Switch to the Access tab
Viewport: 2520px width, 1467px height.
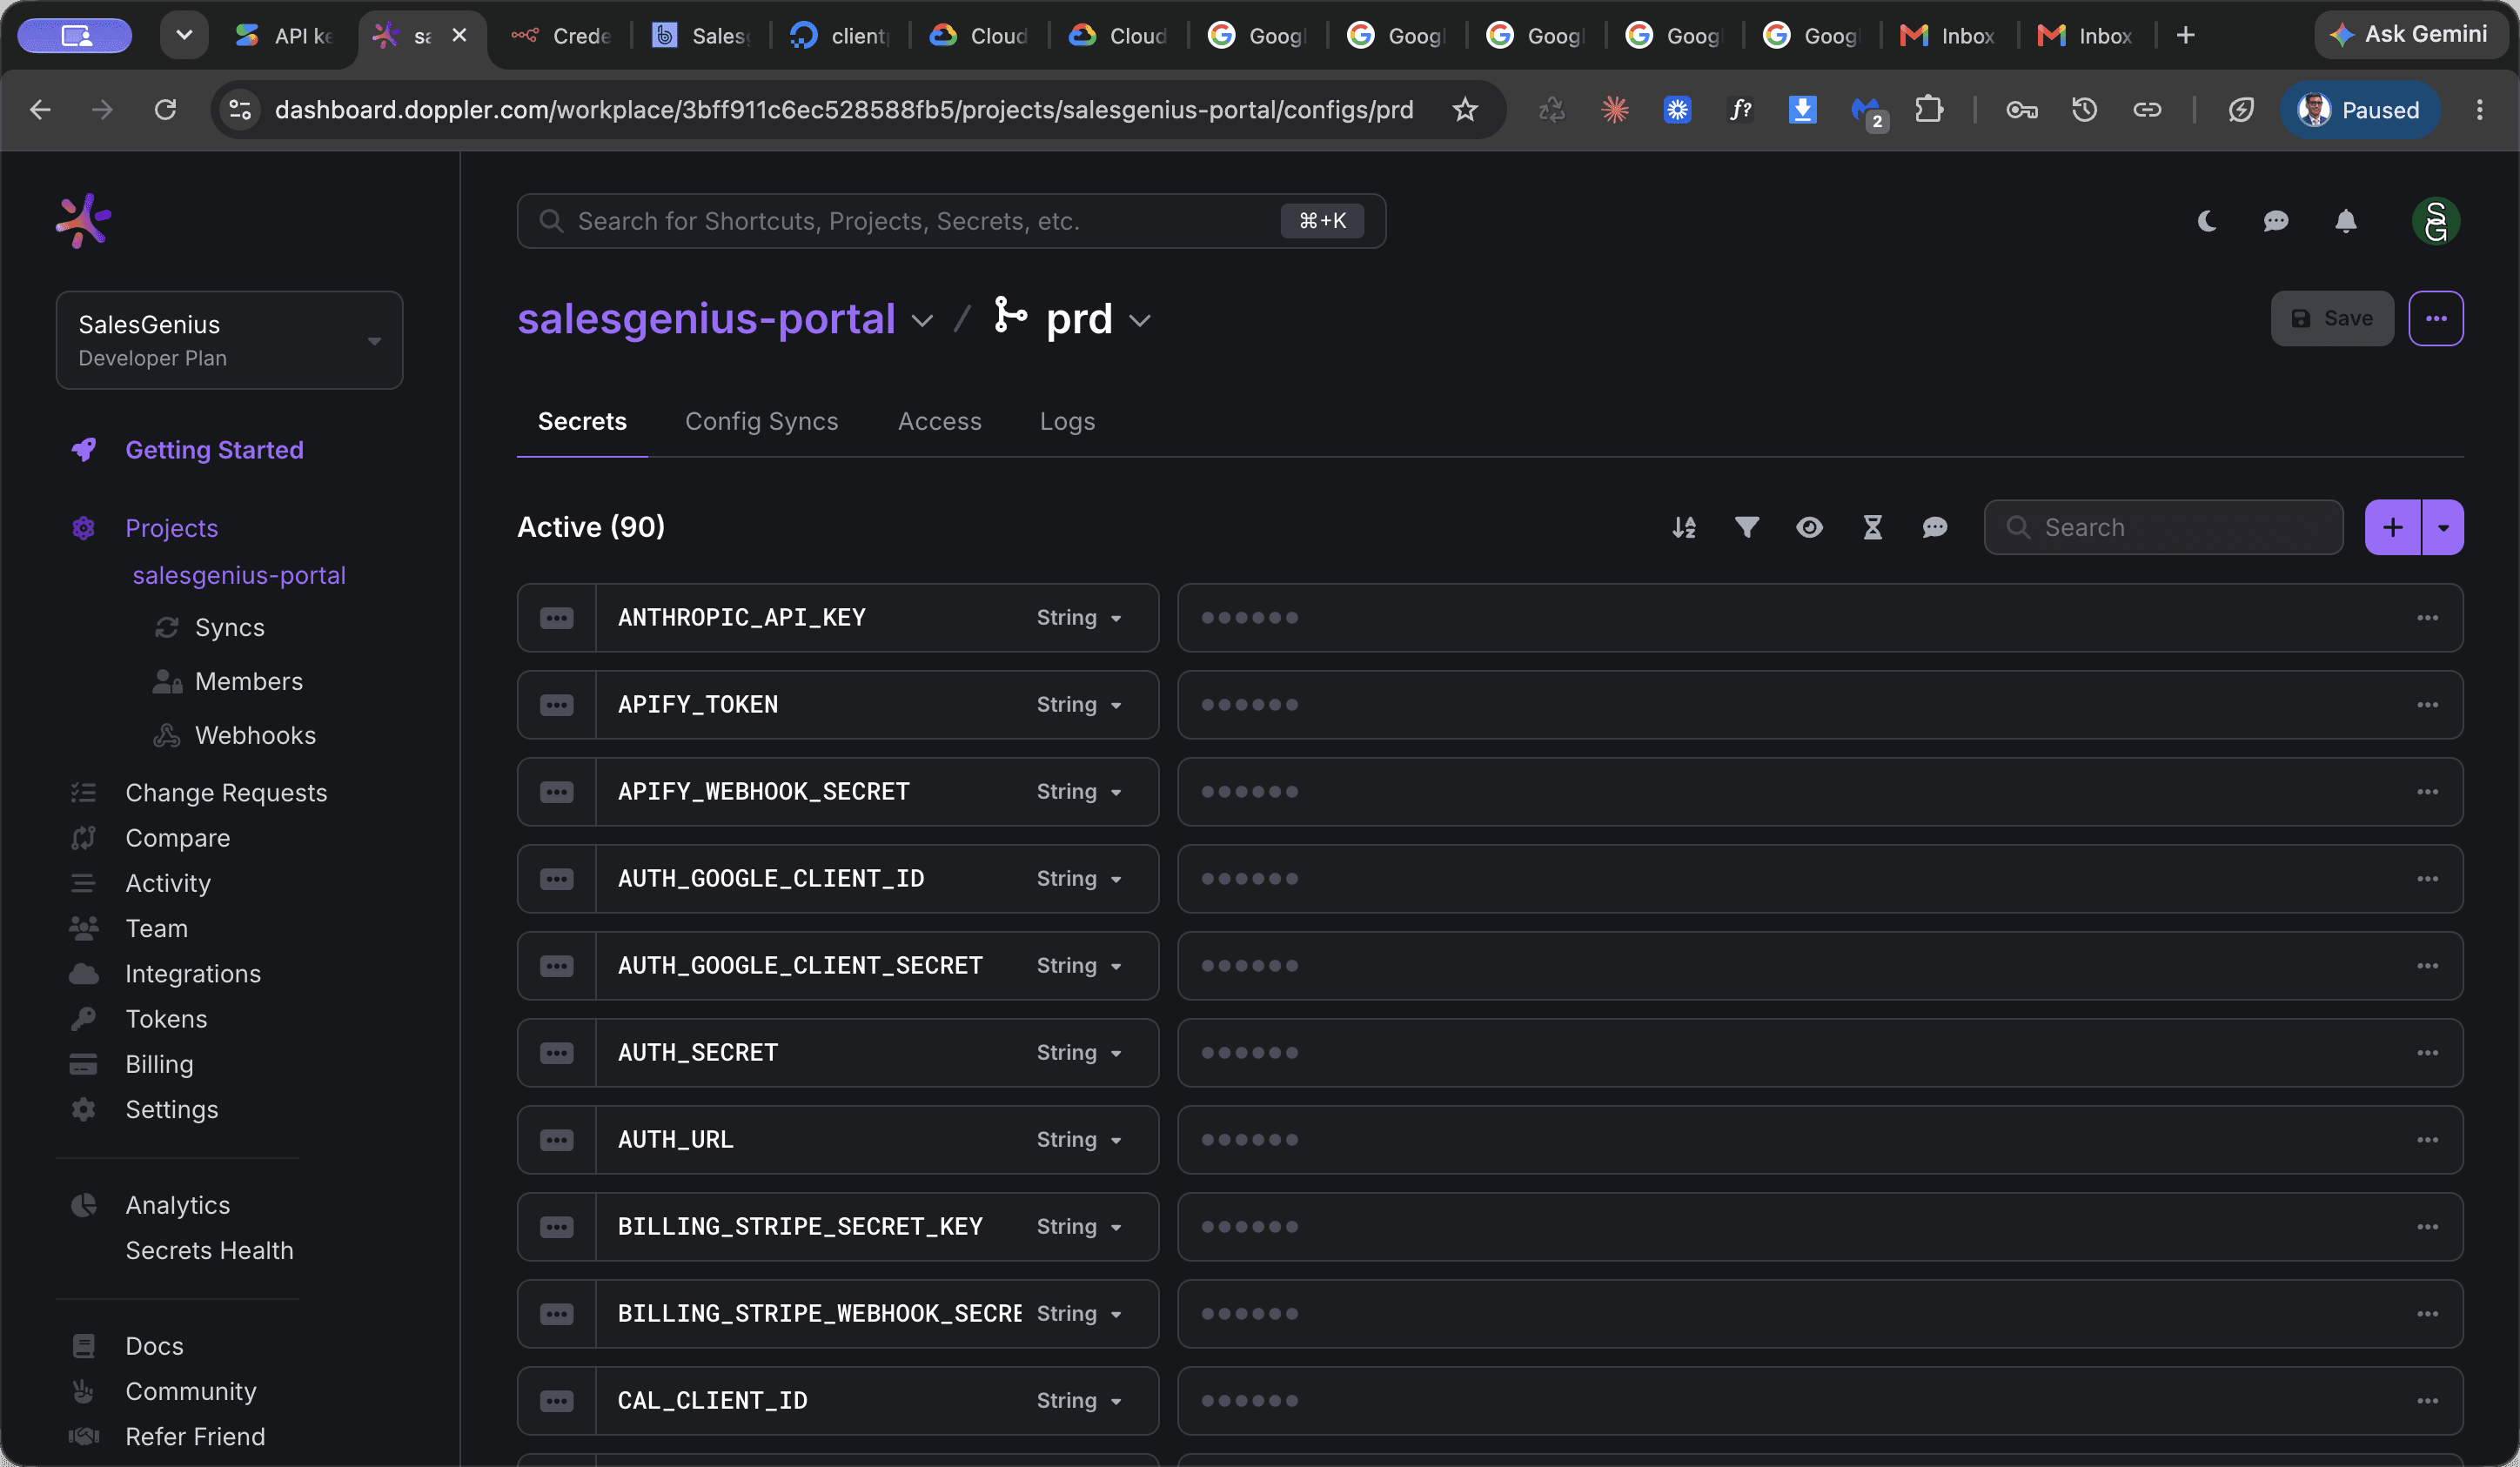coord(940,421)
